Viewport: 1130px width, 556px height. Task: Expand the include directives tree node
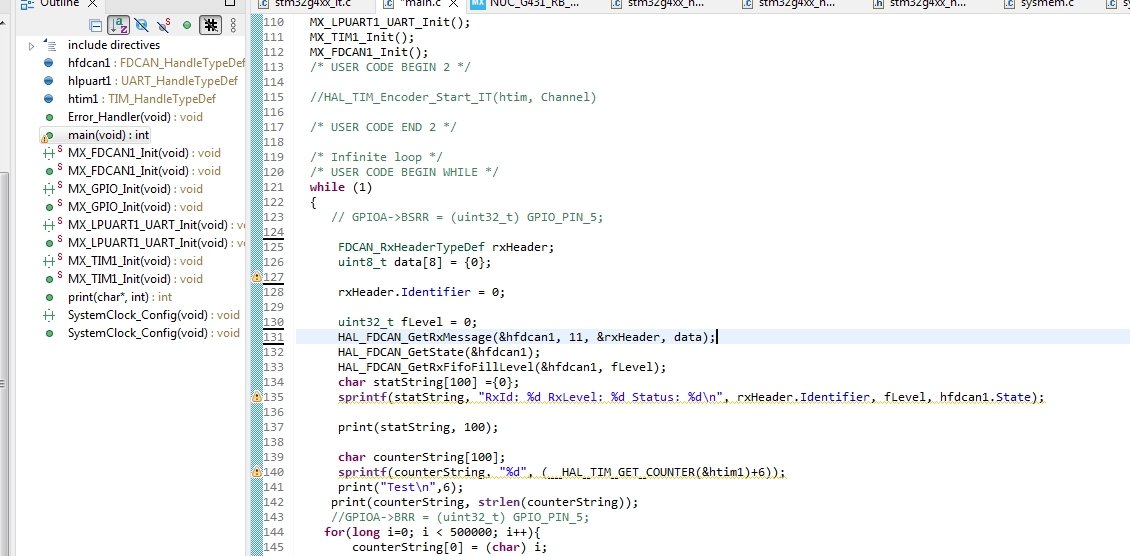pos(31,45)
